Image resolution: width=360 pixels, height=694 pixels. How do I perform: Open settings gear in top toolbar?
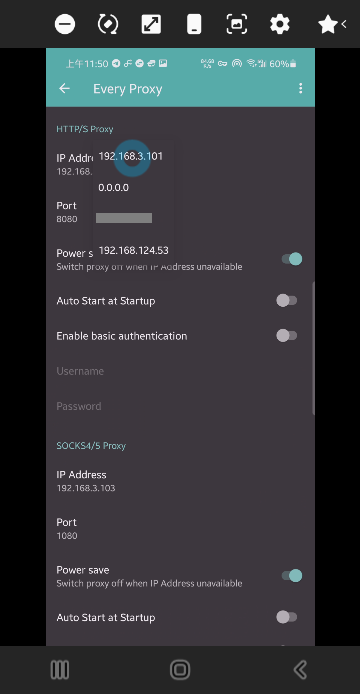coord(280,24)
